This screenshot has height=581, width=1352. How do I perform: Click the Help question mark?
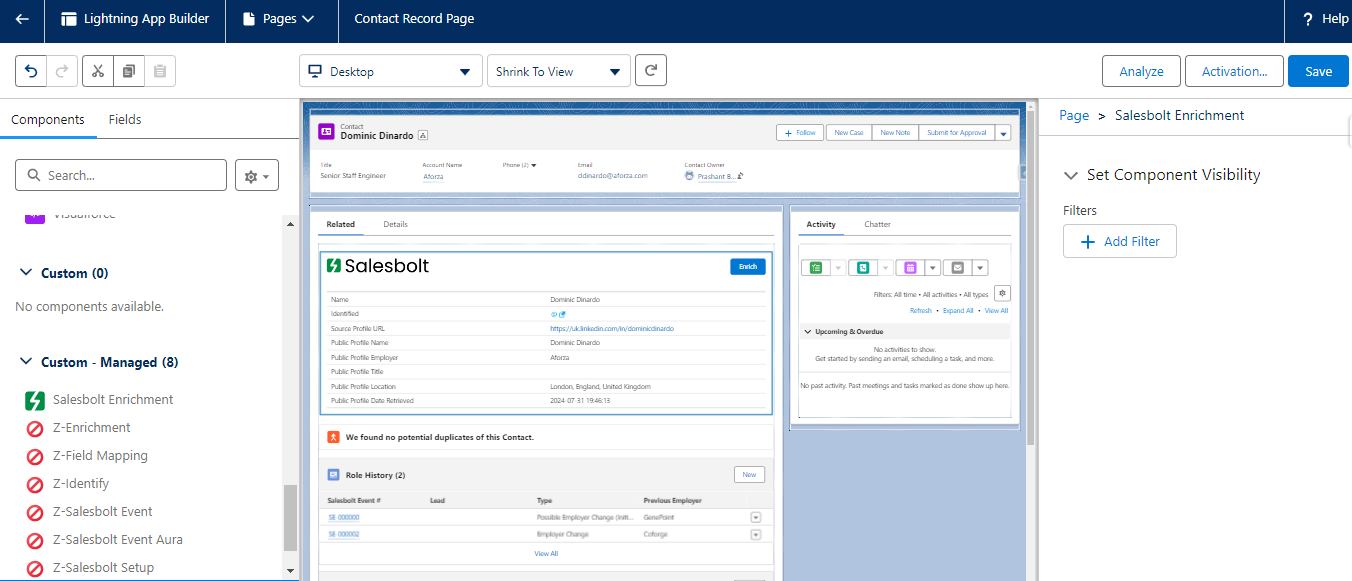tap(1307, 19)
